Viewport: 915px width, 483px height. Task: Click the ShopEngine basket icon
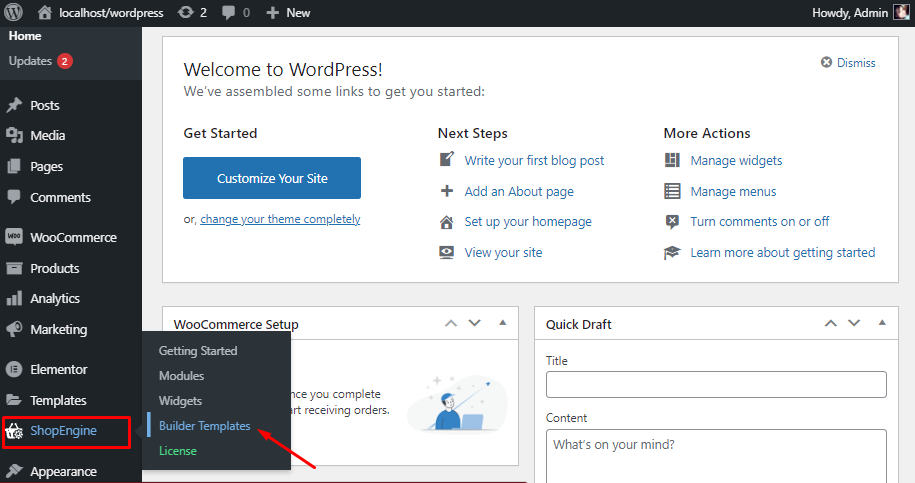tap(15, 432)
